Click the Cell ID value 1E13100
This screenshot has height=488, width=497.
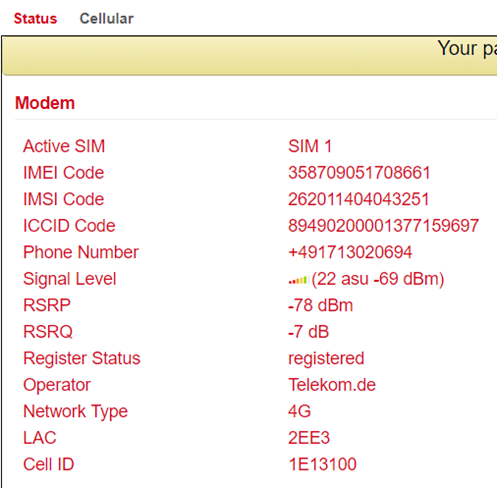(x=322, y=464)
